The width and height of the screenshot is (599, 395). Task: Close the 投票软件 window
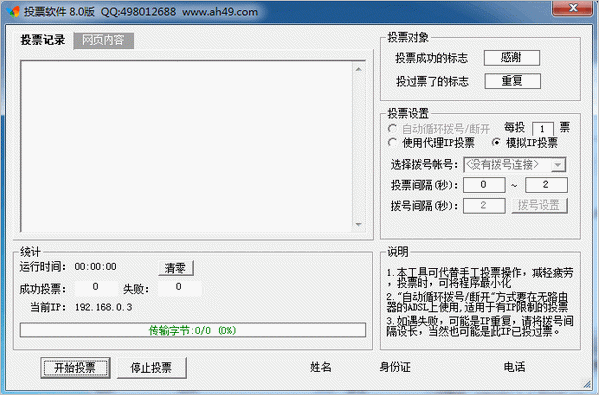click(x=573, y=8)
